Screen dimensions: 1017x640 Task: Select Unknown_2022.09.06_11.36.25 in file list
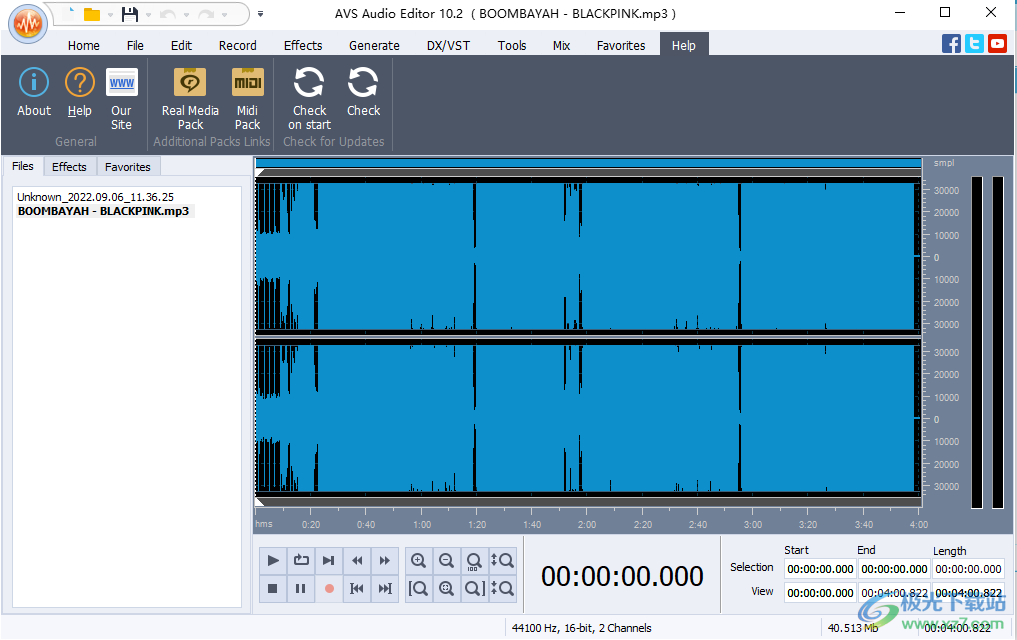click(95, 196)
